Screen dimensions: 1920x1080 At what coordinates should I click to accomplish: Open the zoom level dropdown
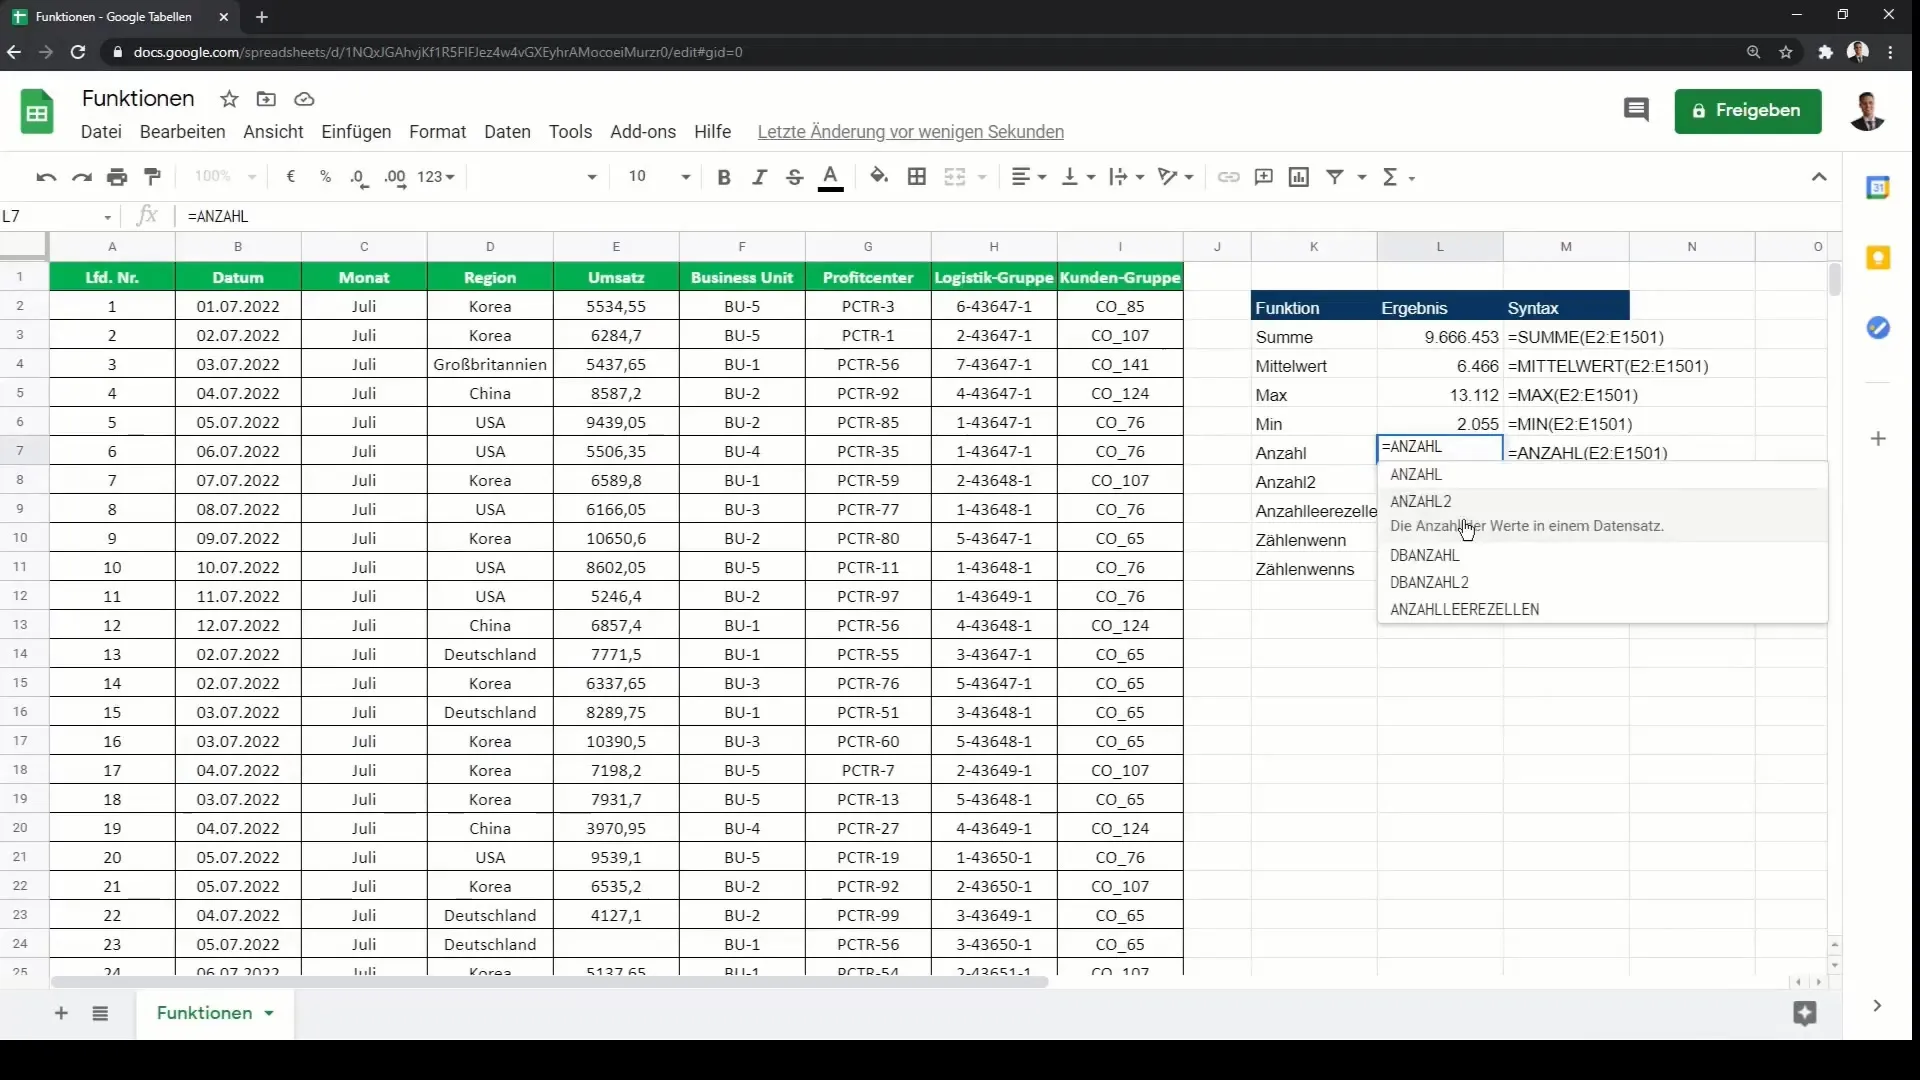(225, 176)
